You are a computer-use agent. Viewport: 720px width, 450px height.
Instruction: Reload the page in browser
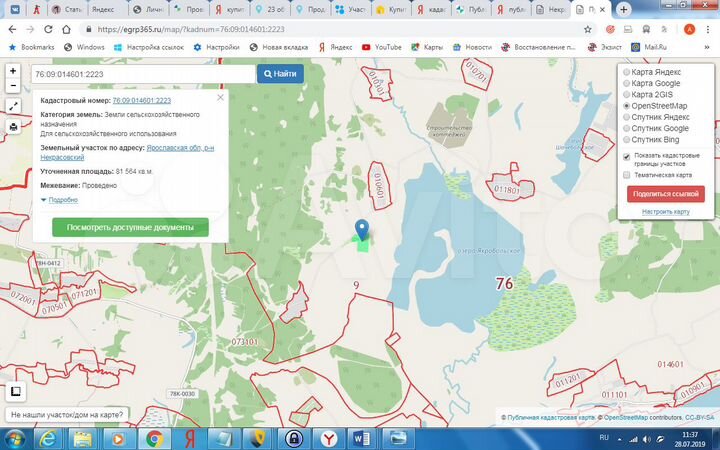(50, 29)
